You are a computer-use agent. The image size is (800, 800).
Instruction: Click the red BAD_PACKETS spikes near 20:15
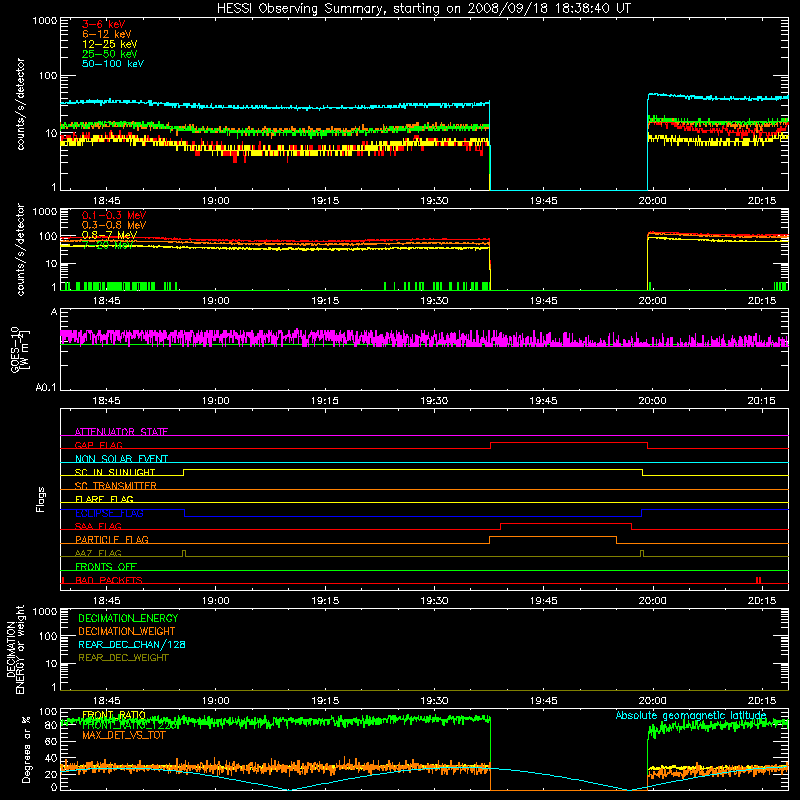tap(759, 580)
